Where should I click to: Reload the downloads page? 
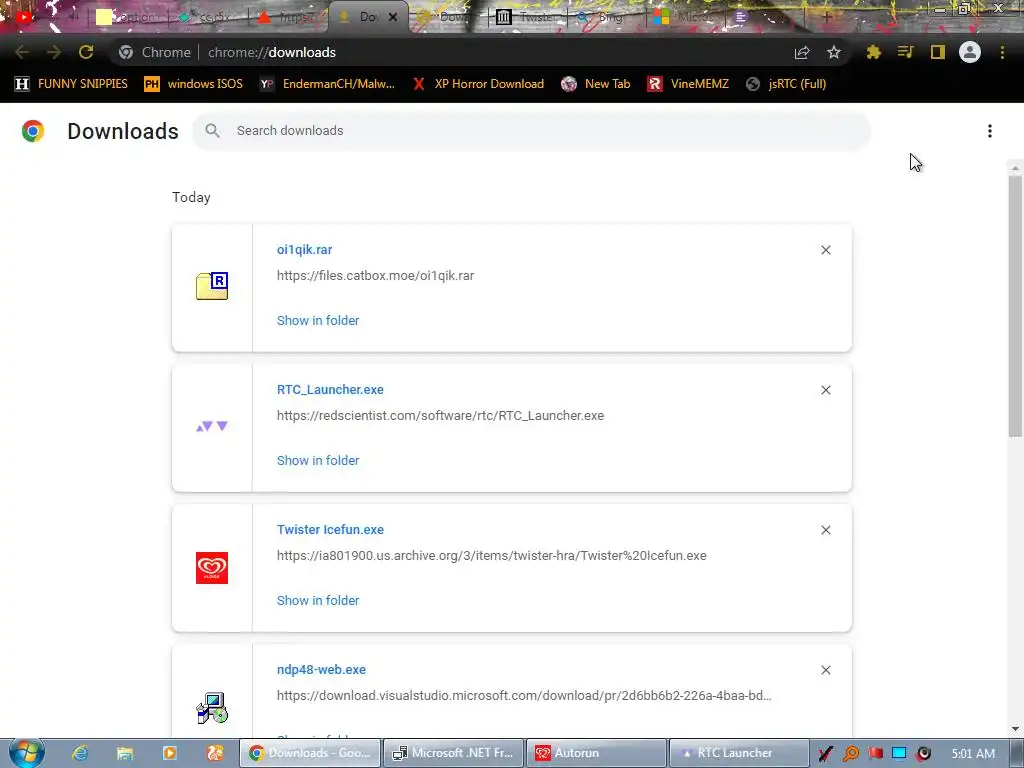pyautogui.click(x=86, y=52)
